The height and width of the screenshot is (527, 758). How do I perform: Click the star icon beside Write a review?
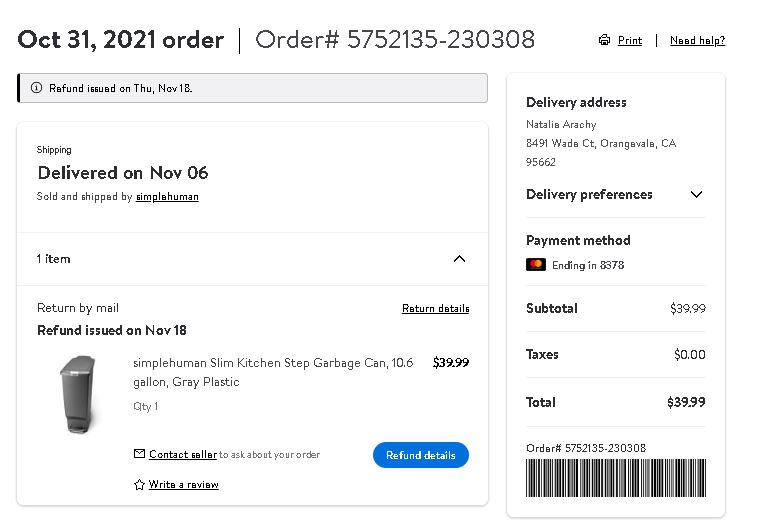pyautogui.click(x=139, y=484)
